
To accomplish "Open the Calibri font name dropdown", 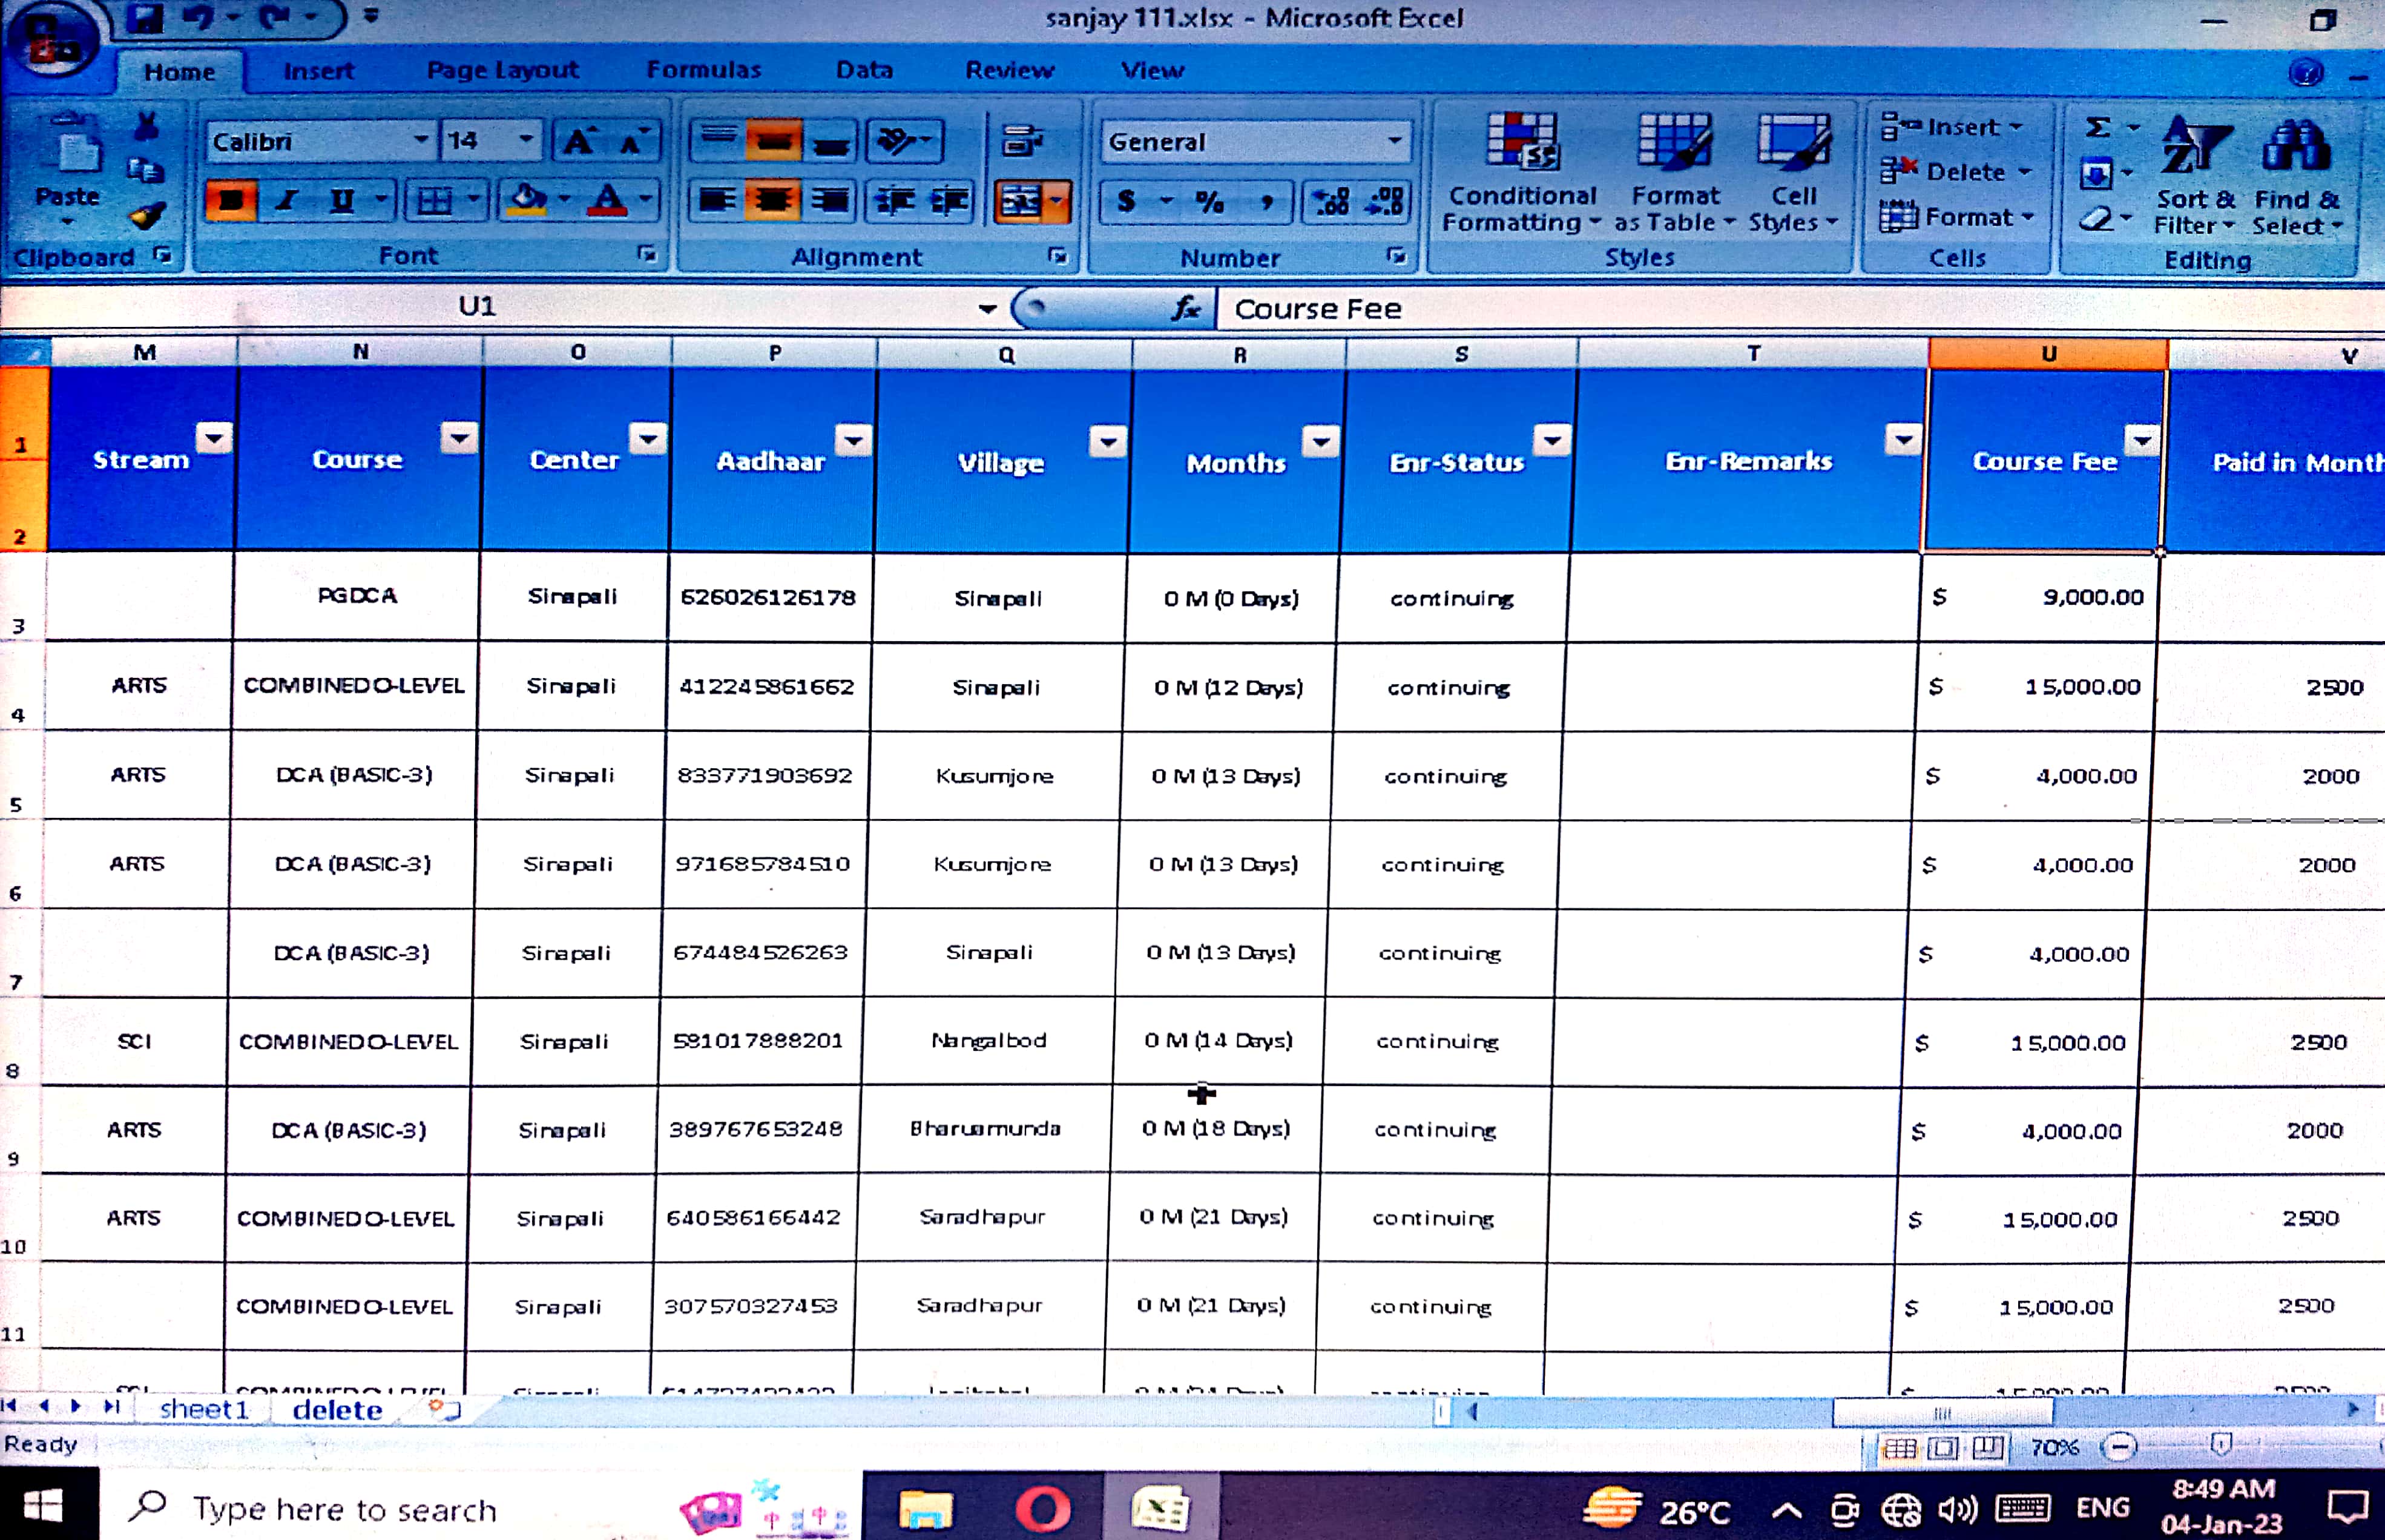I will click(x=421, y=141).
